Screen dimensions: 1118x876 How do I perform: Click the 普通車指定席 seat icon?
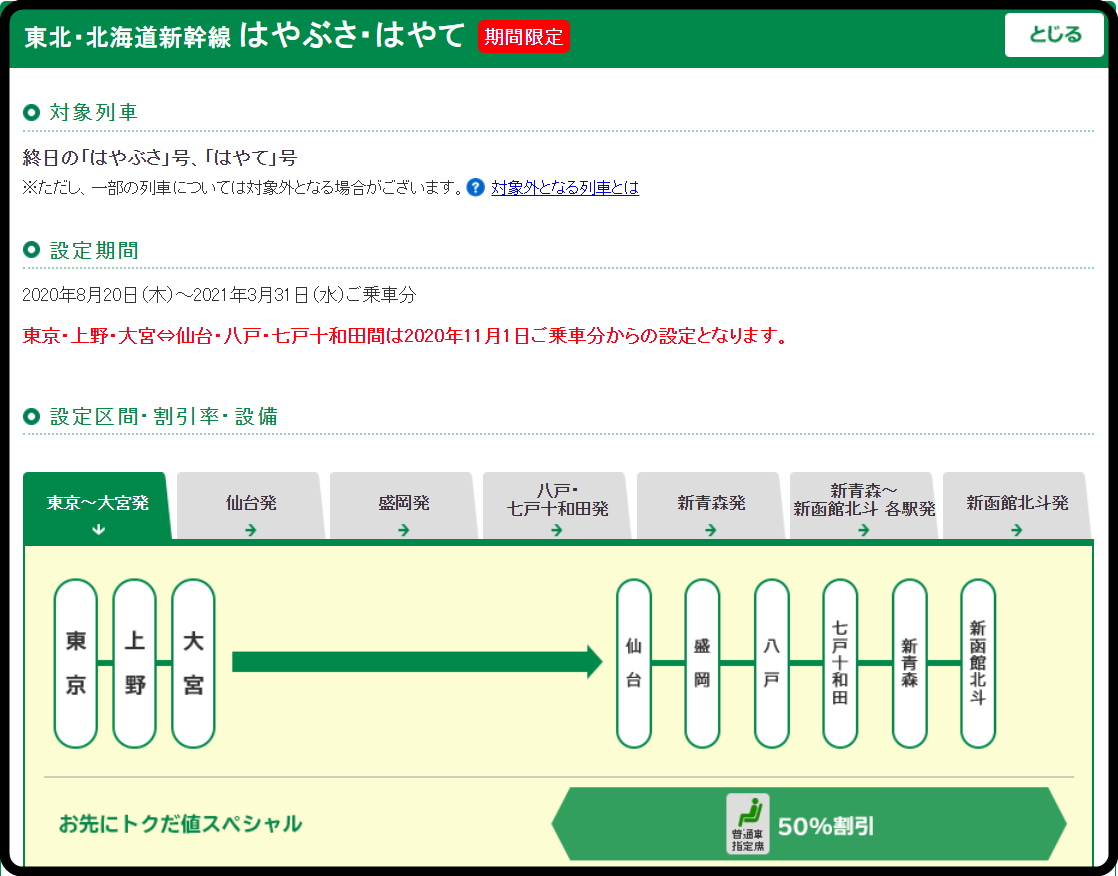[x=747, y=824]
